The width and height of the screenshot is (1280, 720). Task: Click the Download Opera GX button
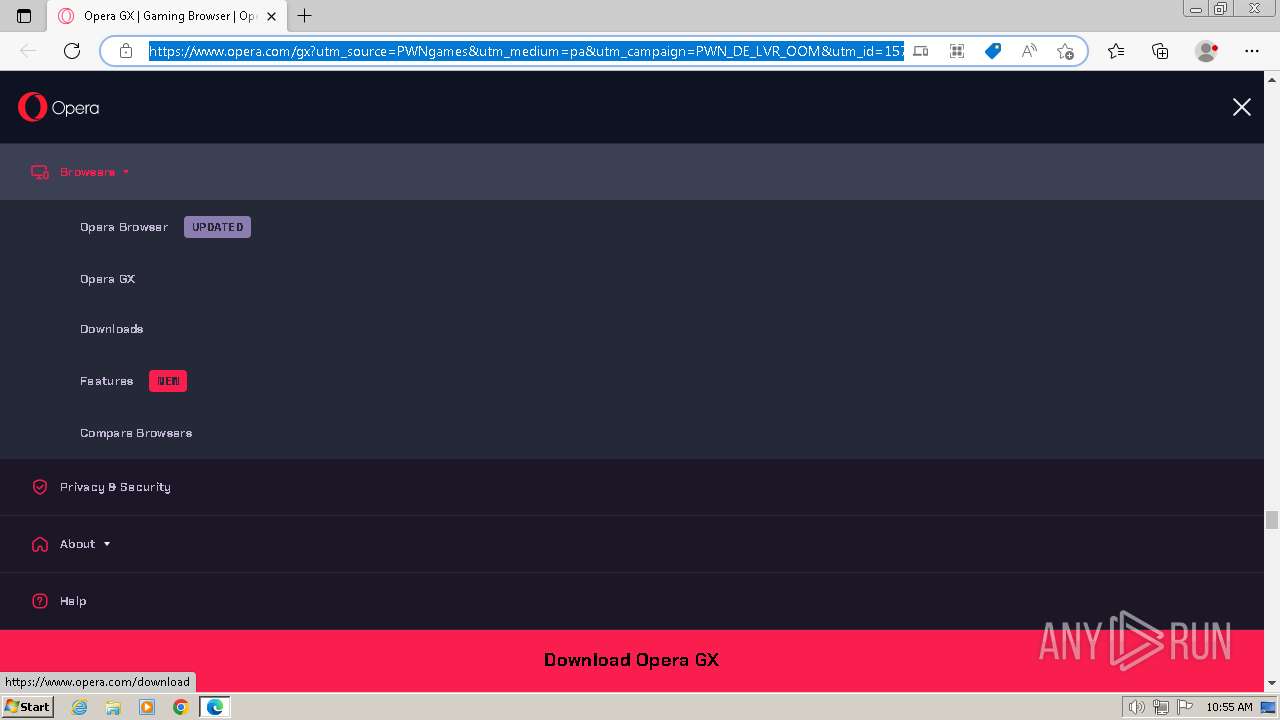pyautogui.click(x=632, y=660)
